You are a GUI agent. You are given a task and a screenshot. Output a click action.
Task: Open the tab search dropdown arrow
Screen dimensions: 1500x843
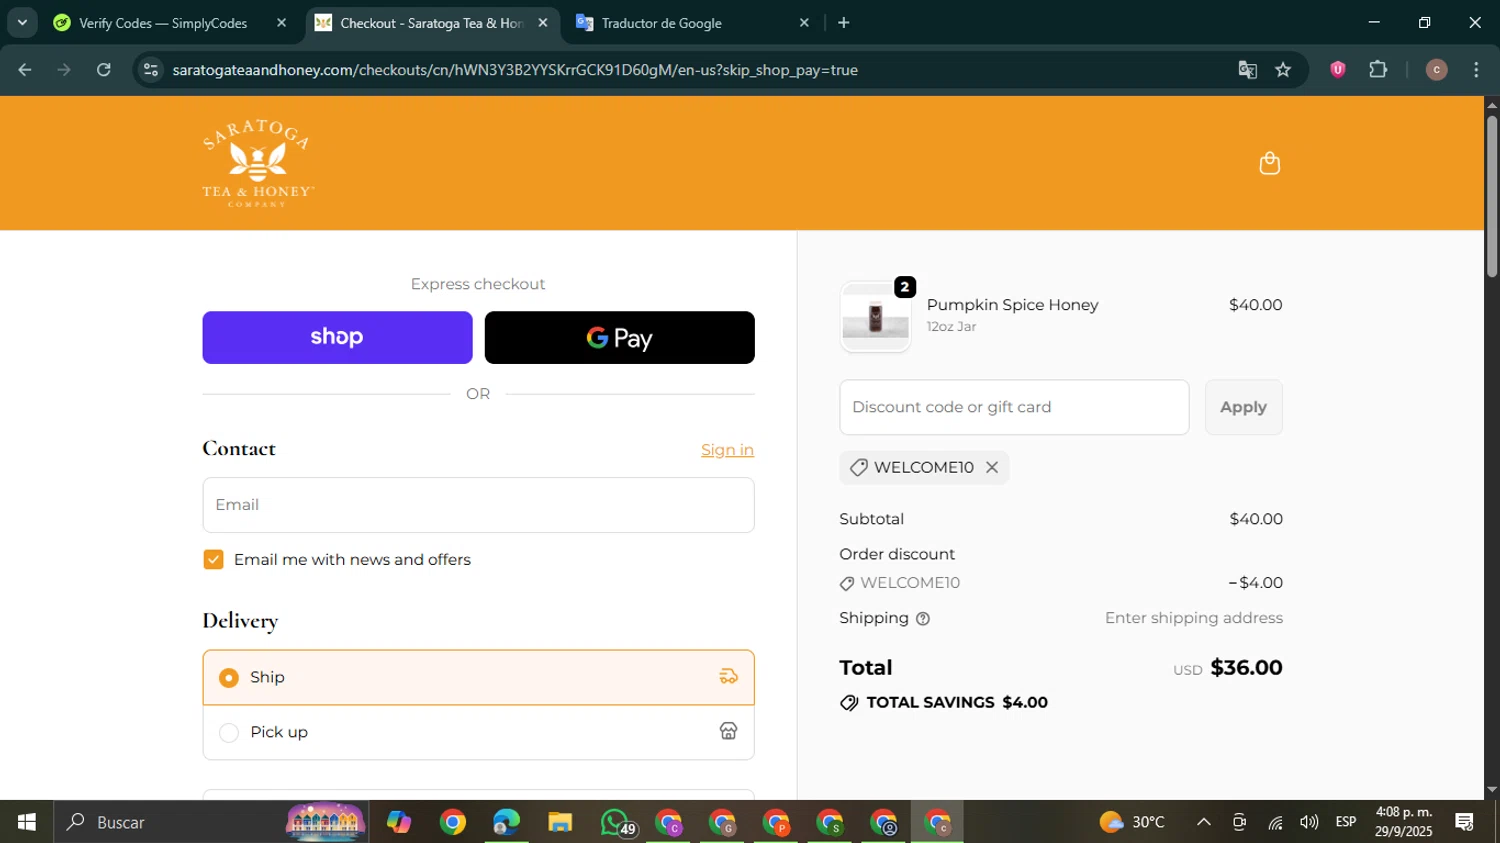[22, 23]
